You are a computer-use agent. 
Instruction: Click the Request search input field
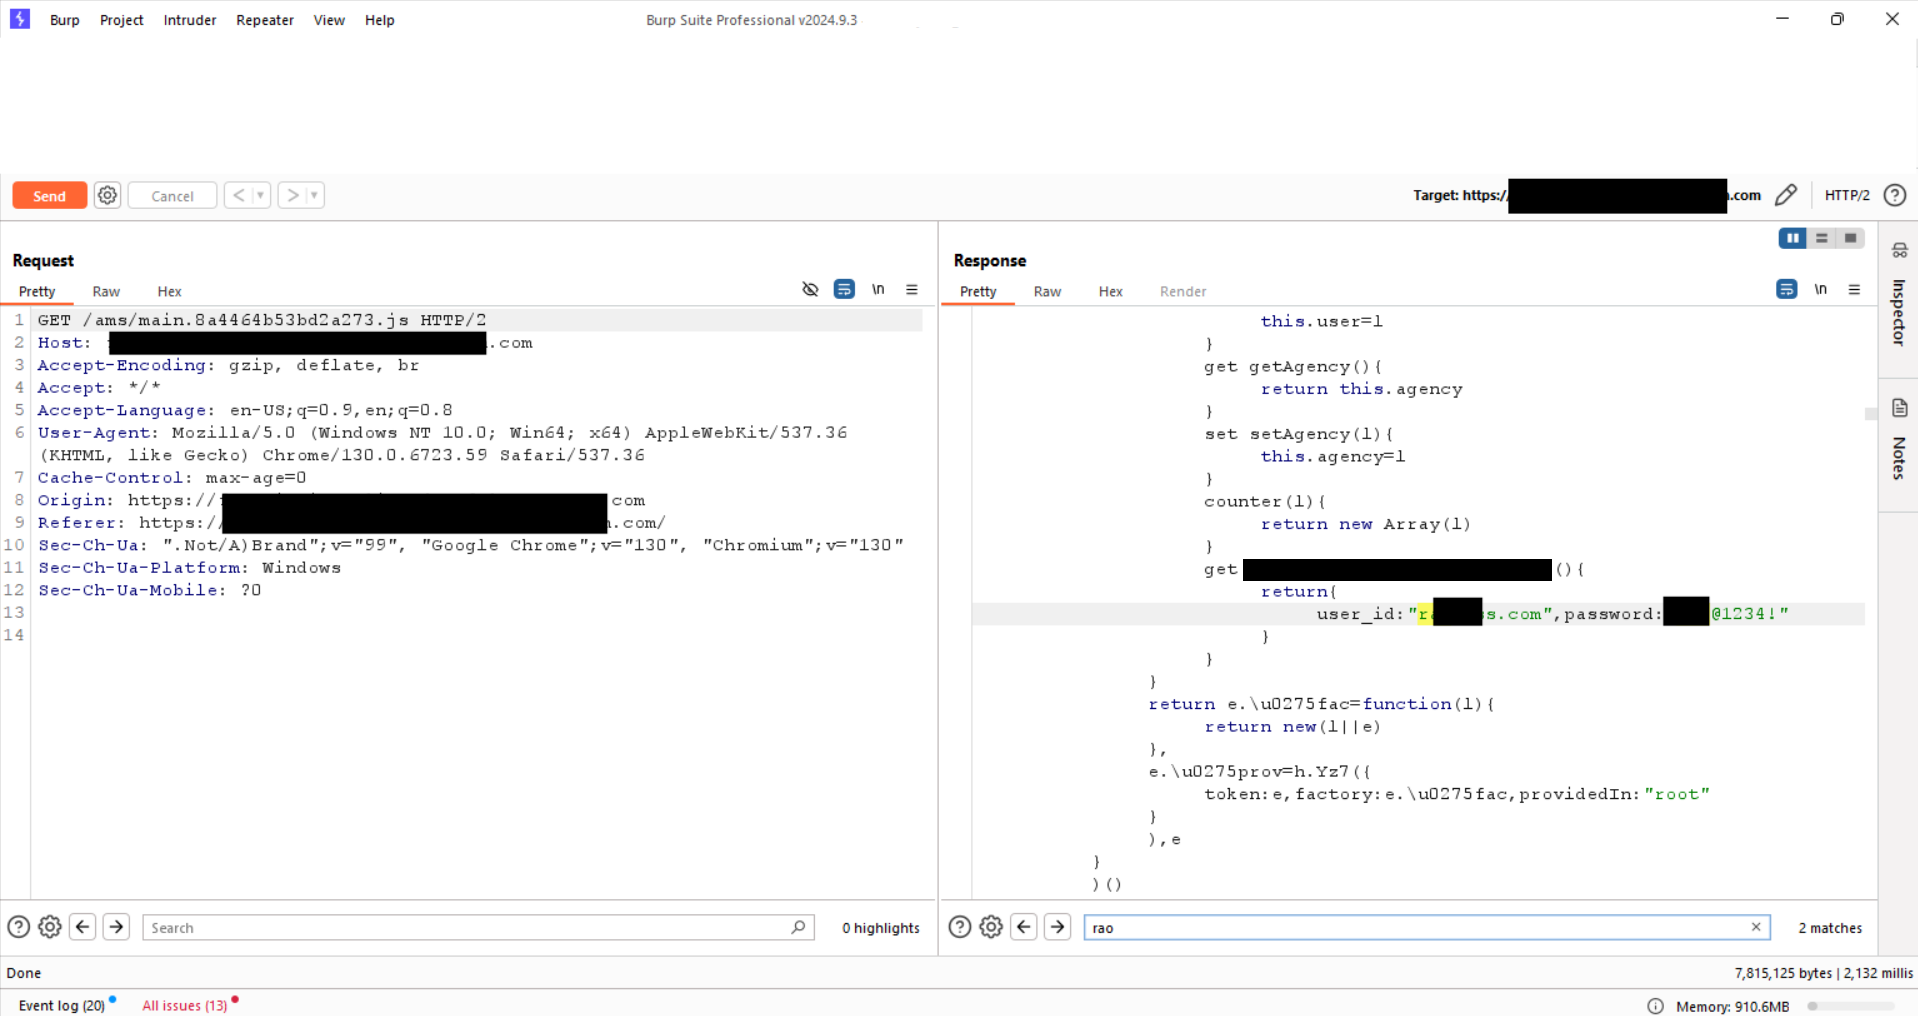pos(478,927)
